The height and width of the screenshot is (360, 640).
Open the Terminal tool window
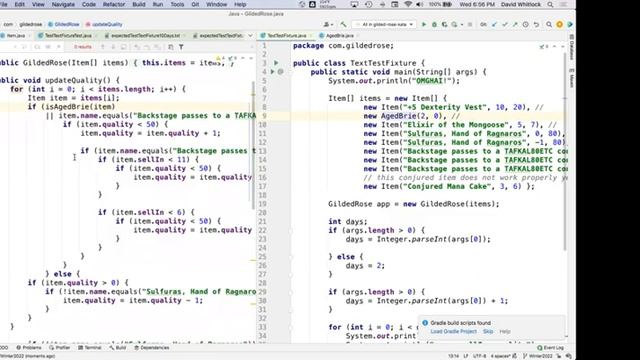(89, 348)
